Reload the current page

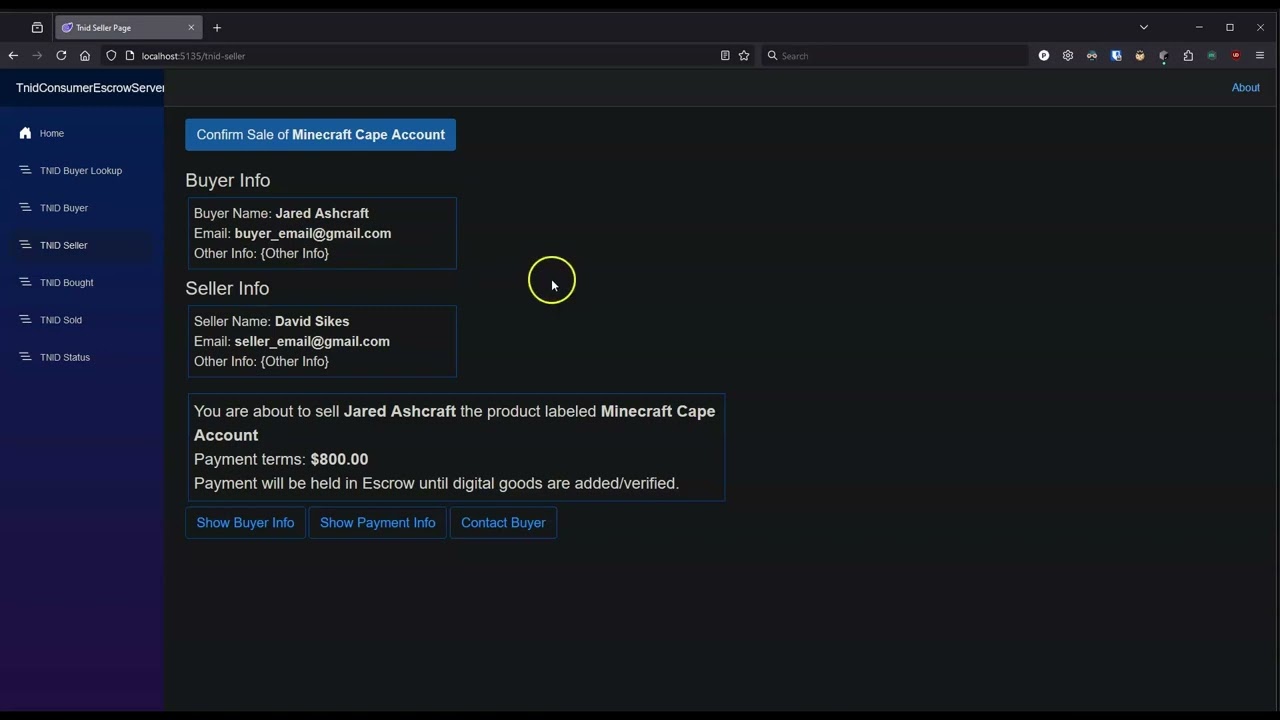(61, 56)
